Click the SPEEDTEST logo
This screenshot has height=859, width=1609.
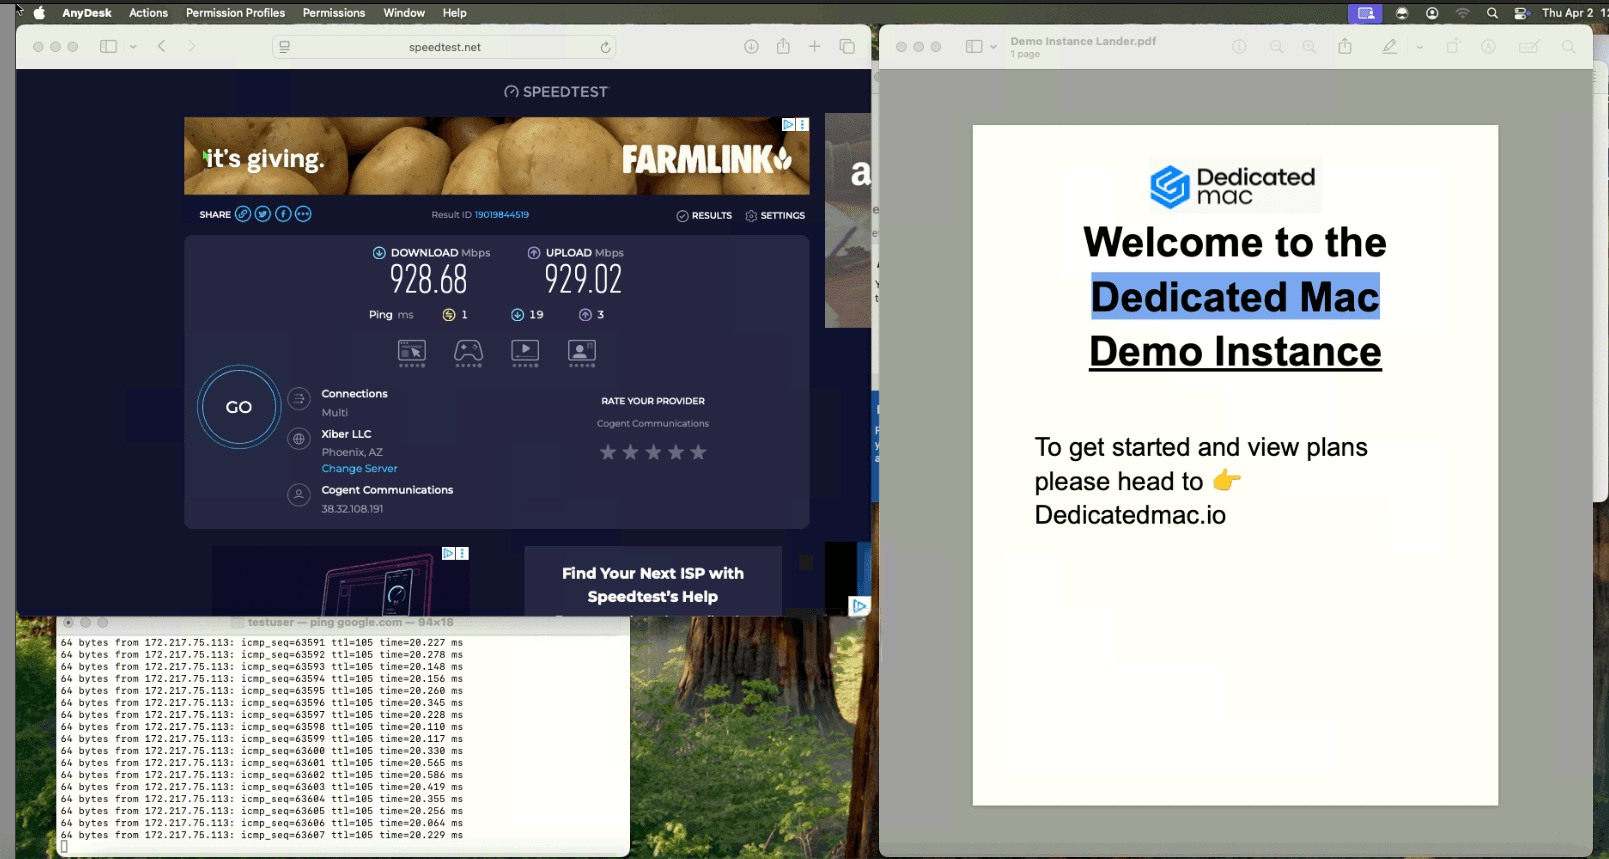[x=556, y=92]
